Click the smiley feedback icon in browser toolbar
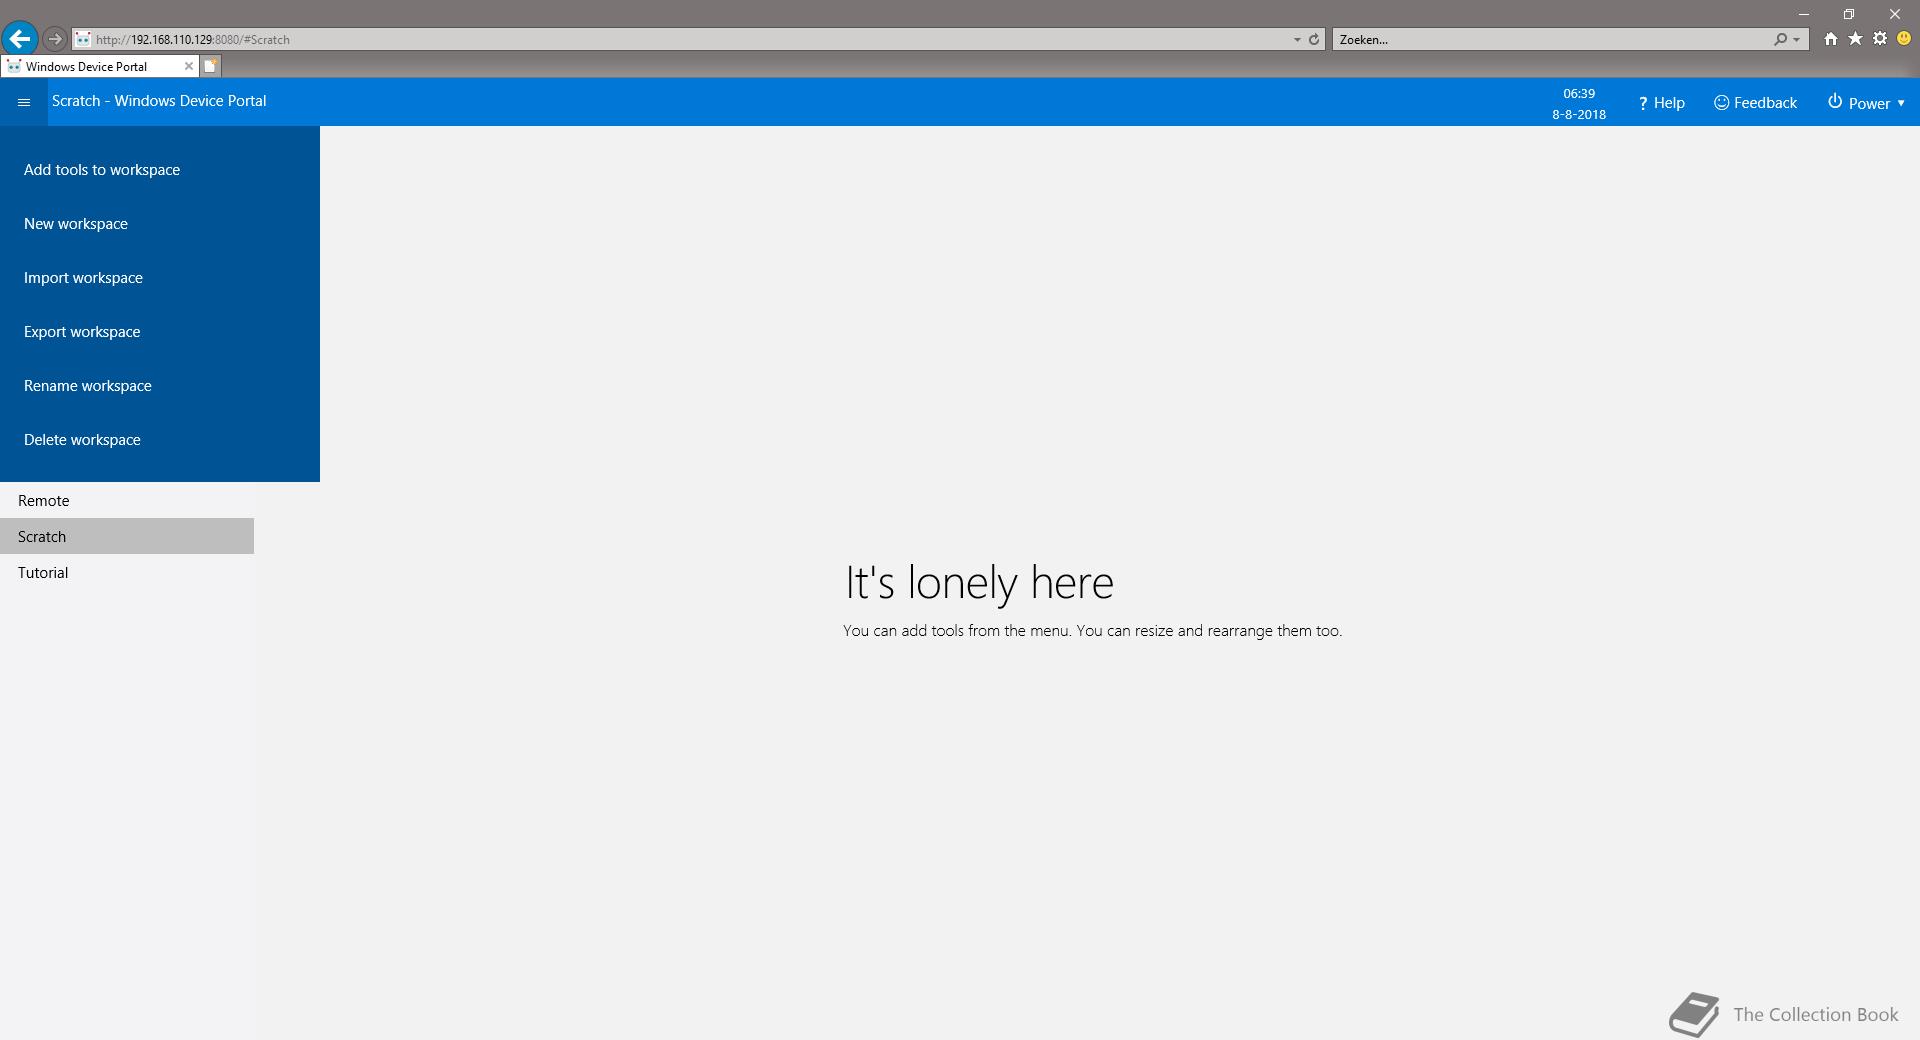 tap(1904, 39)
